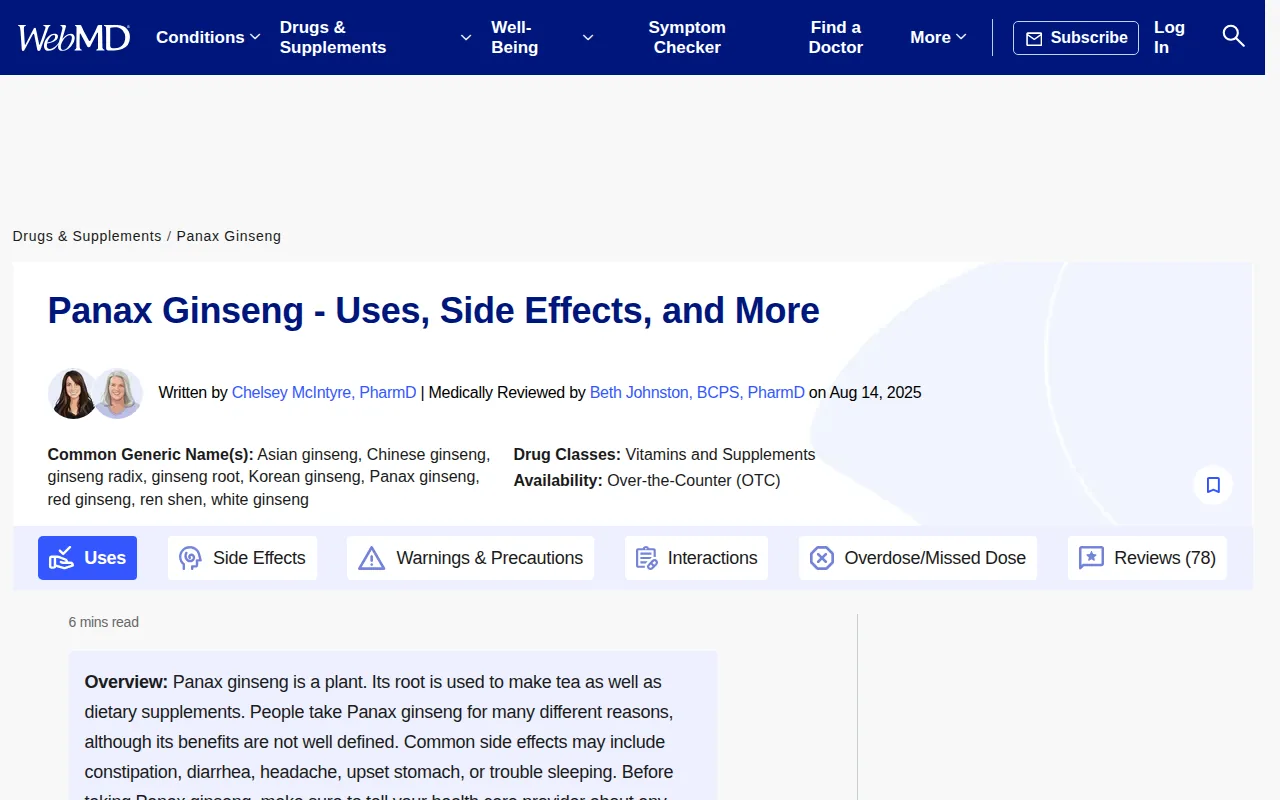Select the Uses tab
The height and width of the screenshot is (800, 1280).
88,558
